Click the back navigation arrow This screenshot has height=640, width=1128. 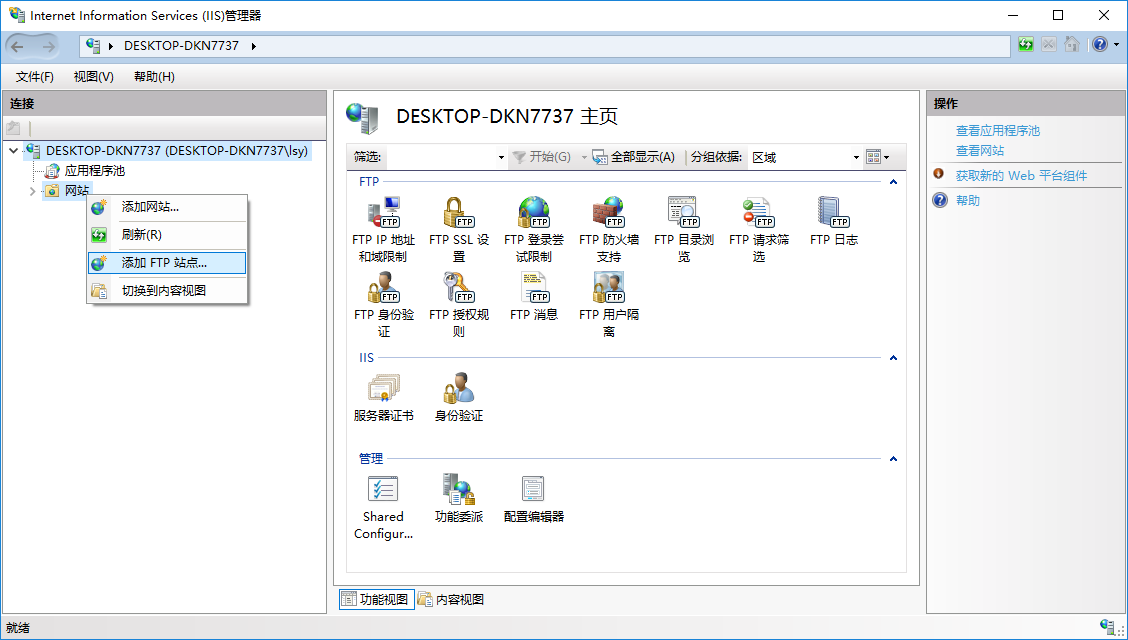click(x=17, y=47)
